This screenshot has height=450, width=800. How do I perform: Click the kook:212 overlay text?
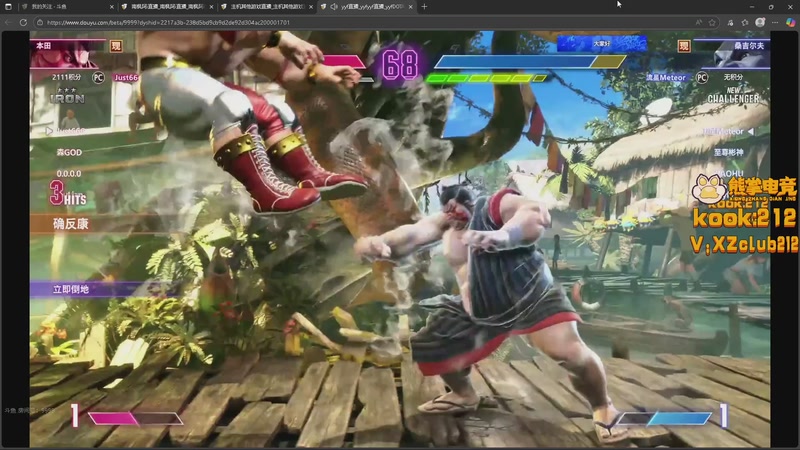(x=744, y=218)
